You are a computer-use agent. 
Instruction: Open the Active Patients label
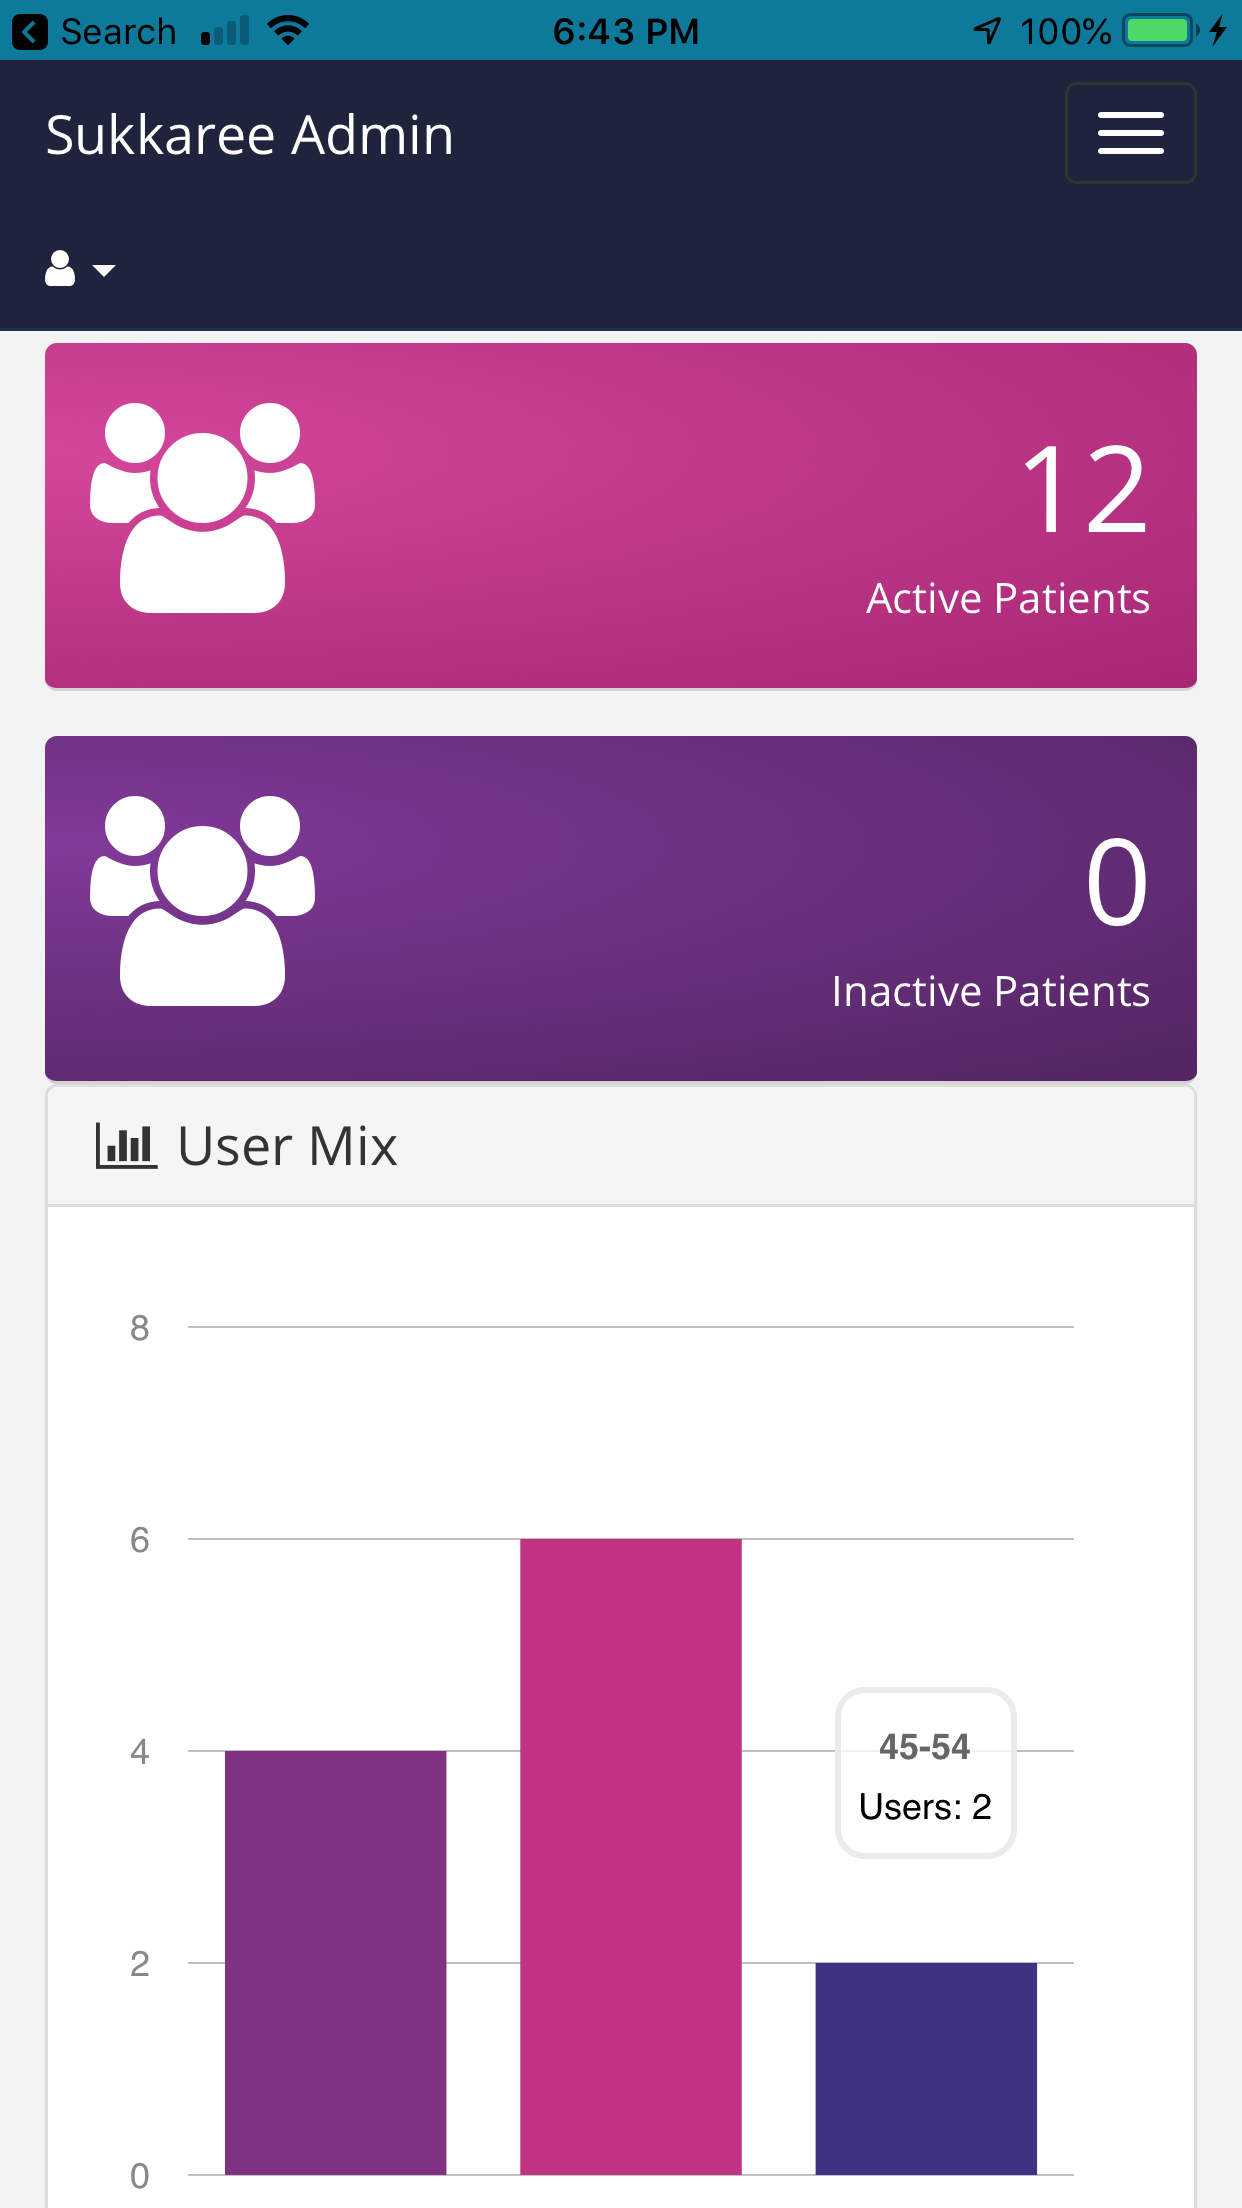coord(1007,599)
